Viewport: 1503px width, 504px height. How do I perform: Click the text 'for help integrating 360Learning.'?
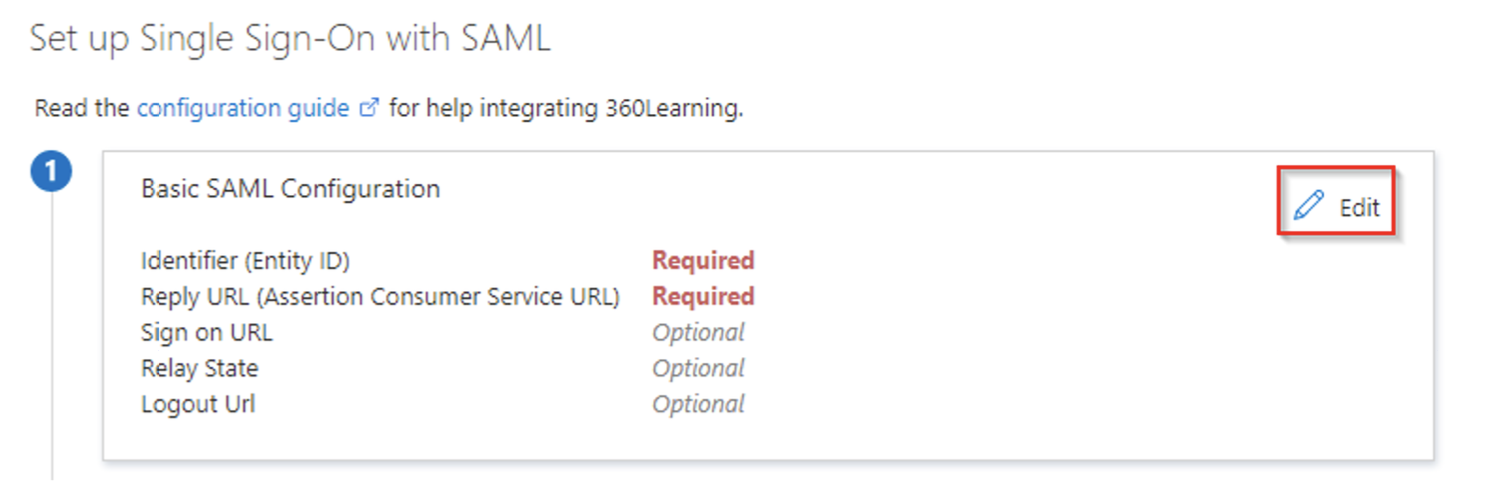point(566,107)
